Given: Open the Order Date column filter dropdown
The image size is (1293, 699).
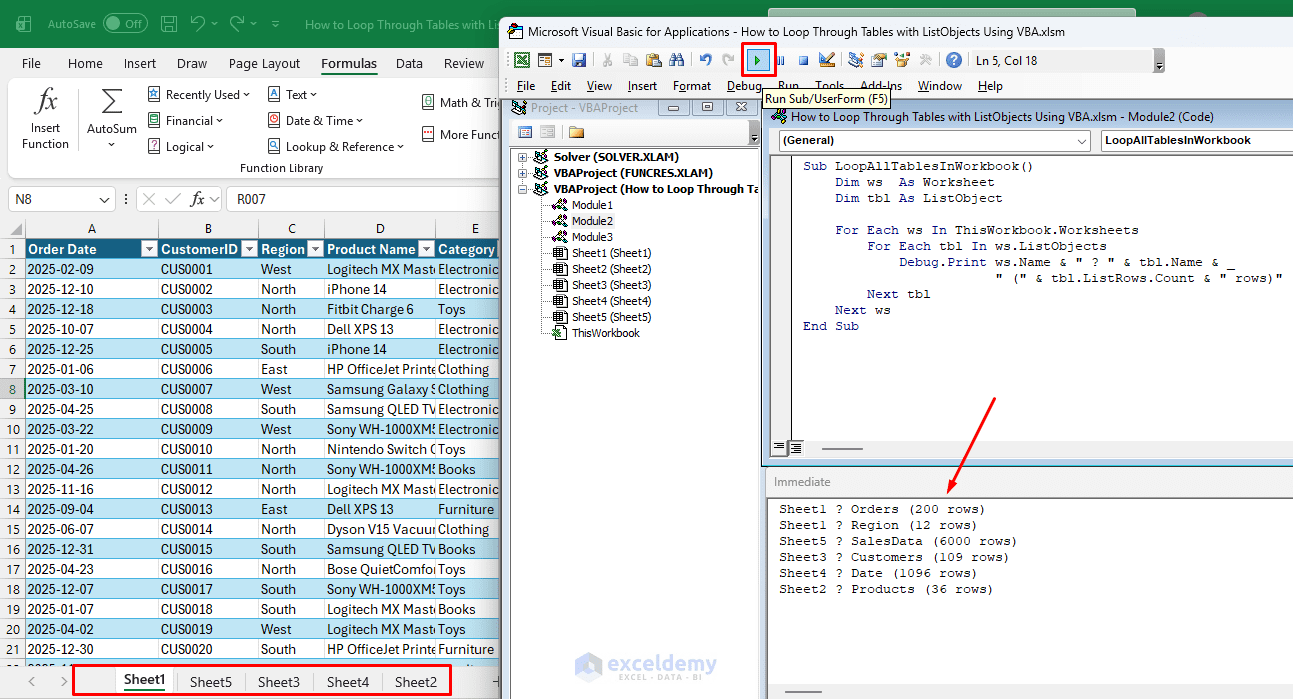Looking at the screenshot, I should [149, 249].
